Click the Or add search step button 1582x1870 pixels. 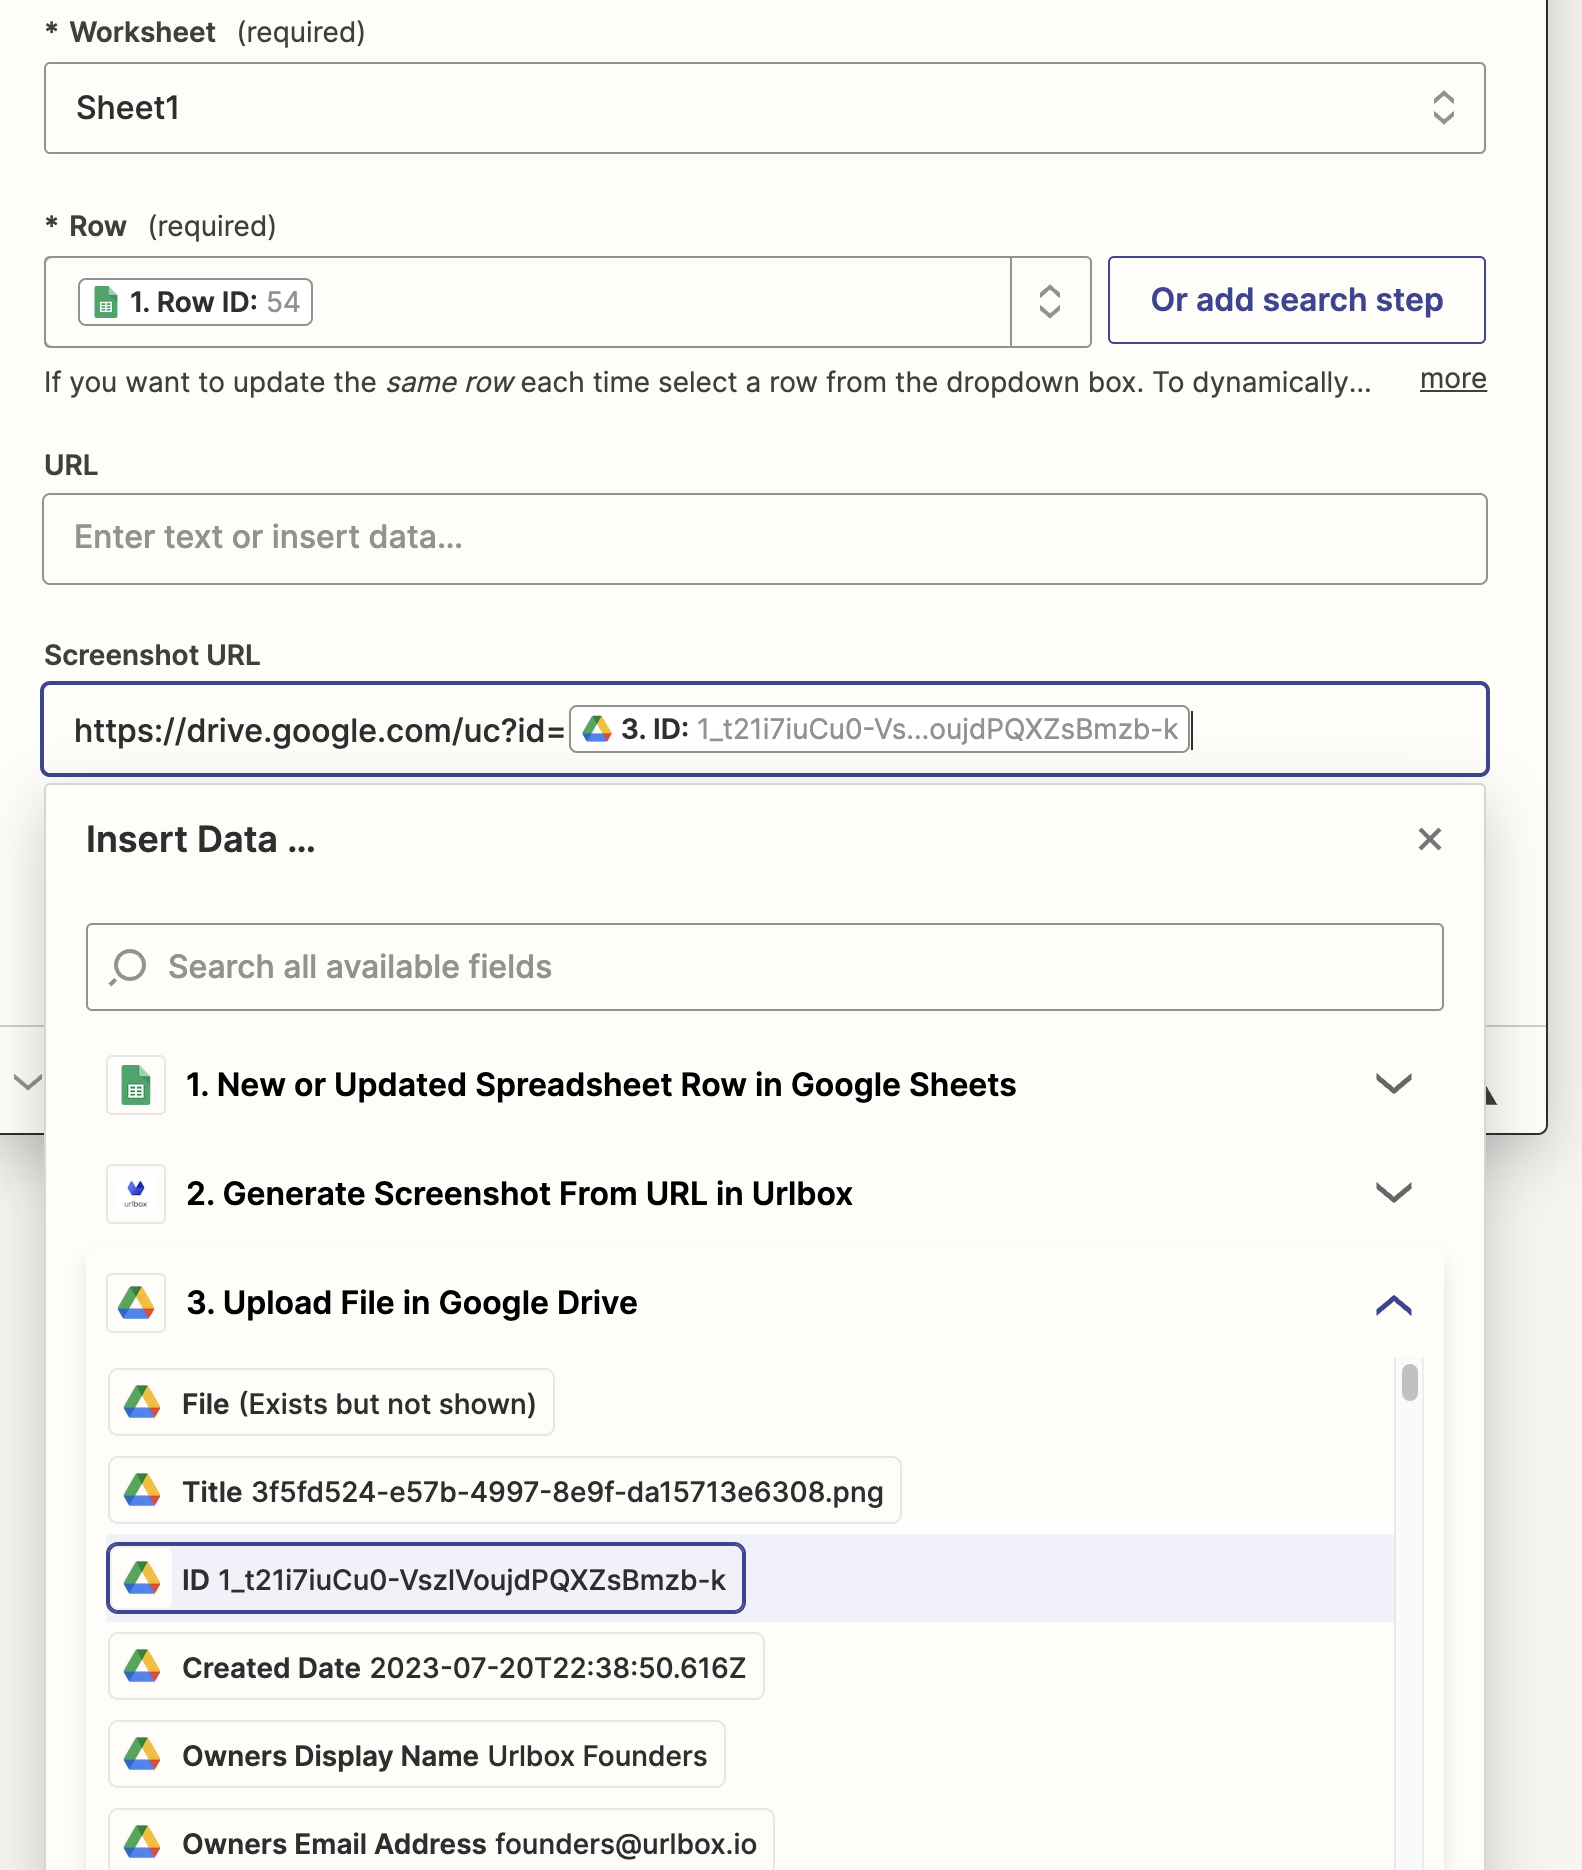coord(1296,300)
